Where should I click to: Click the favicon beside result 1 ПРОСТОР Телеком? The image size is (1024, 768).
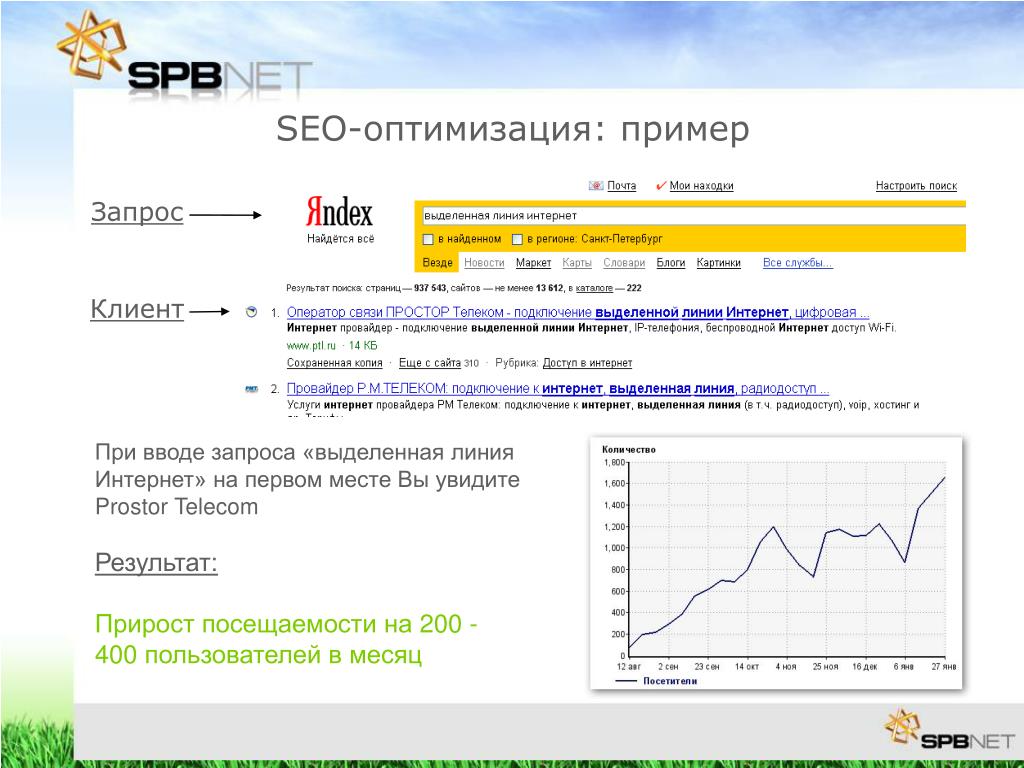tap(251, 312)
